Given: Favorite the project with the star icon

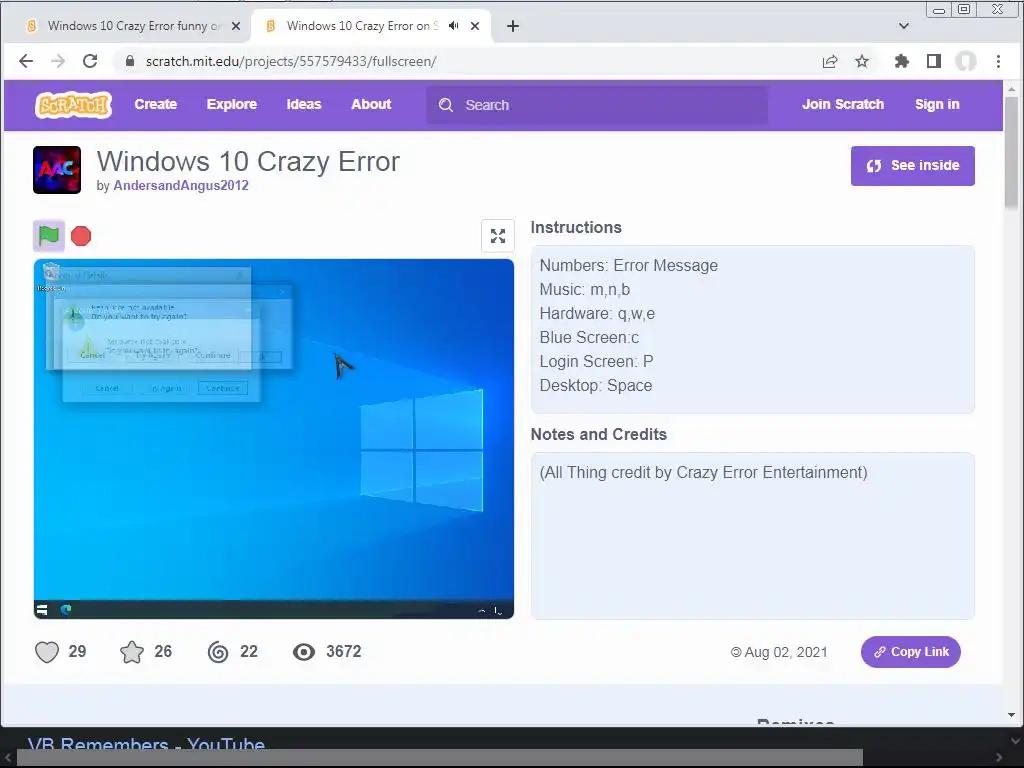Looking at the screenshot, I should 132,652.
